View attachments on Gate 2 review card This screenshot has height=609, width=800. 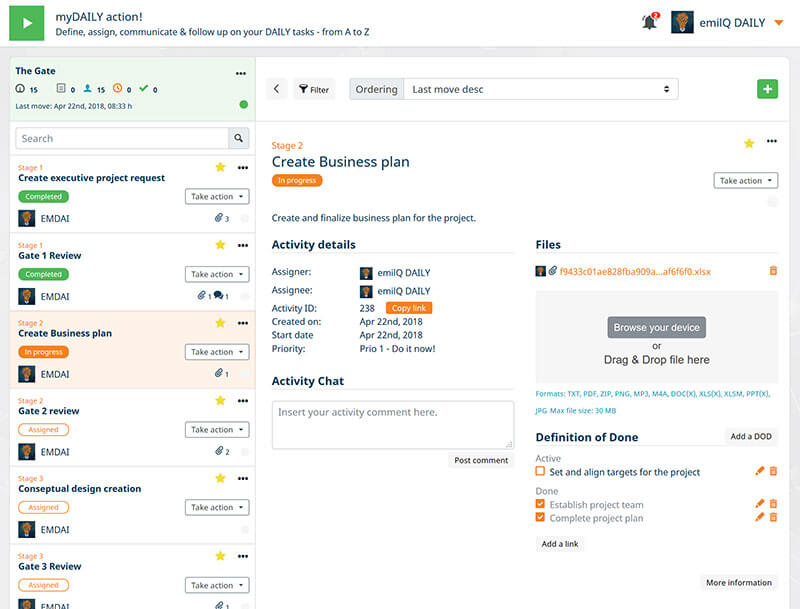point(222,451)
